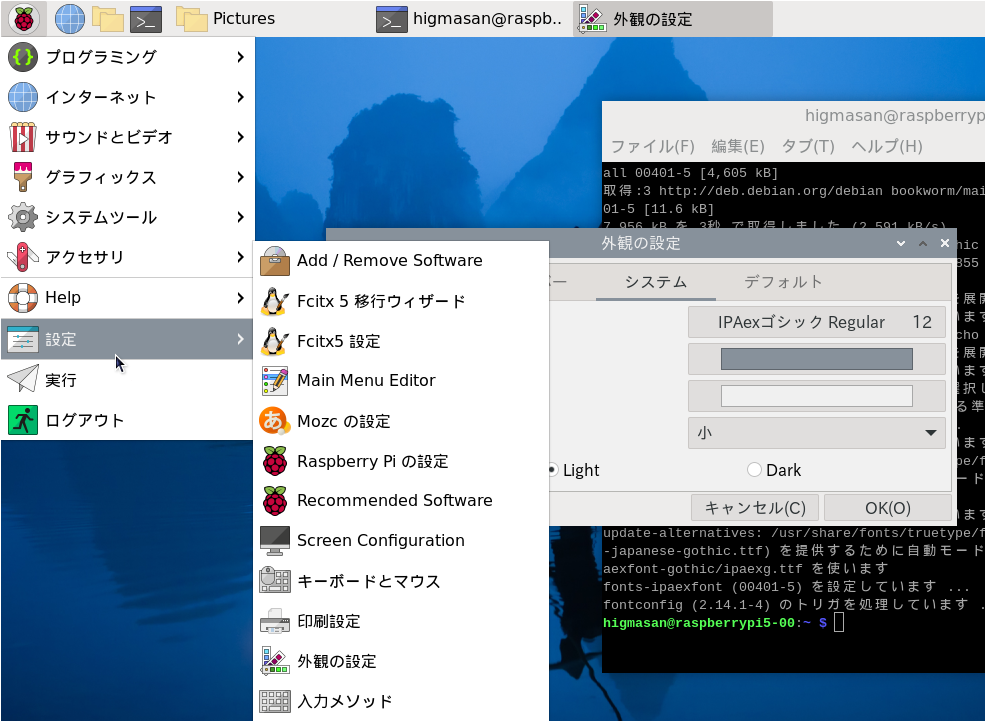The image size is (985, 722).
Task: Open the 編集(E) menu in terminal
Action: pos(737,146)
